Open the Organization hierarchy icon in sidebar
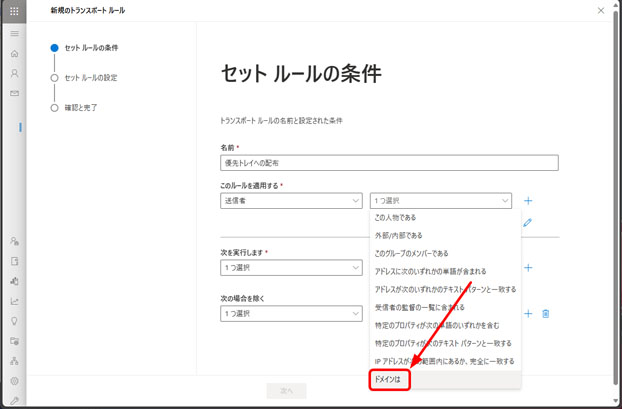 (x=15, y=361)
